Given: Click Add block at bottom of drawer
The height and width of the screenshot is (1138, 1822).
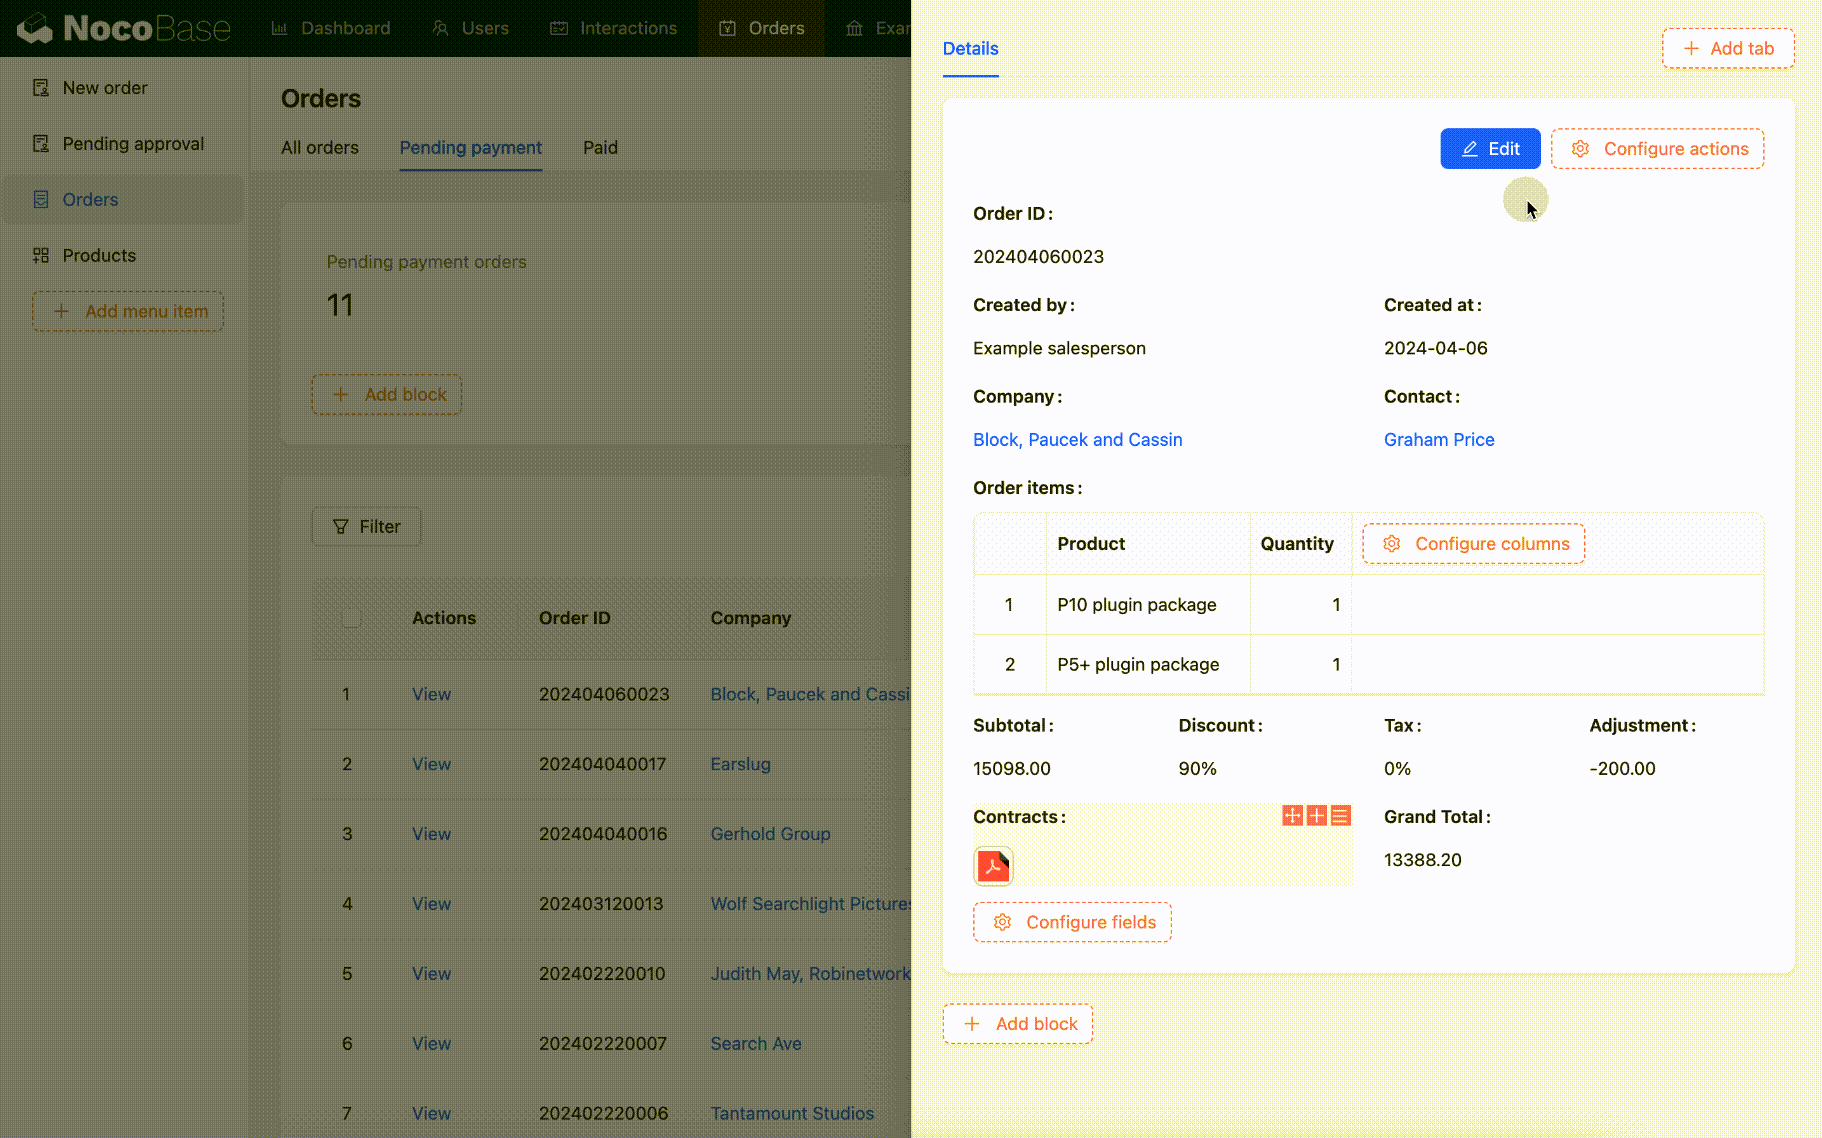Looking at the screenshot, I should (x=1018, y=1024).
